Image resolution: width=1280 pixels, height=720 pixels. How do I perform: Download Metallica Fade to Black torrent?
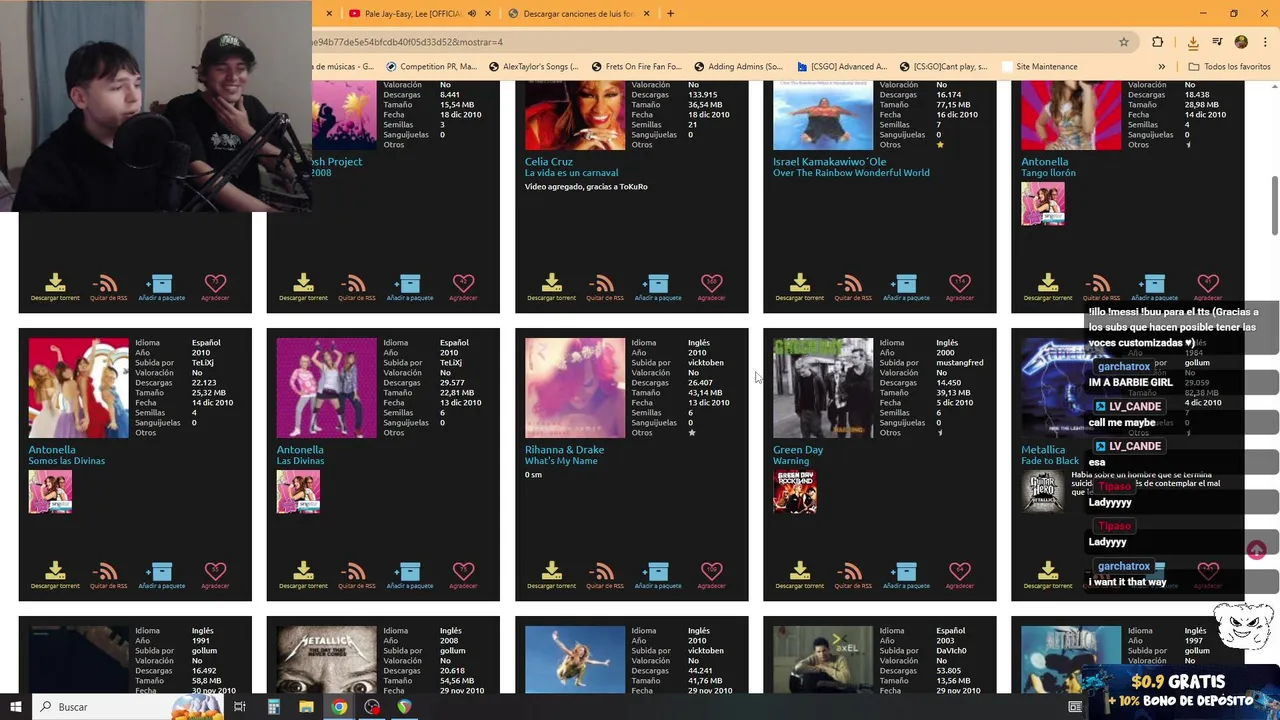1048,575
